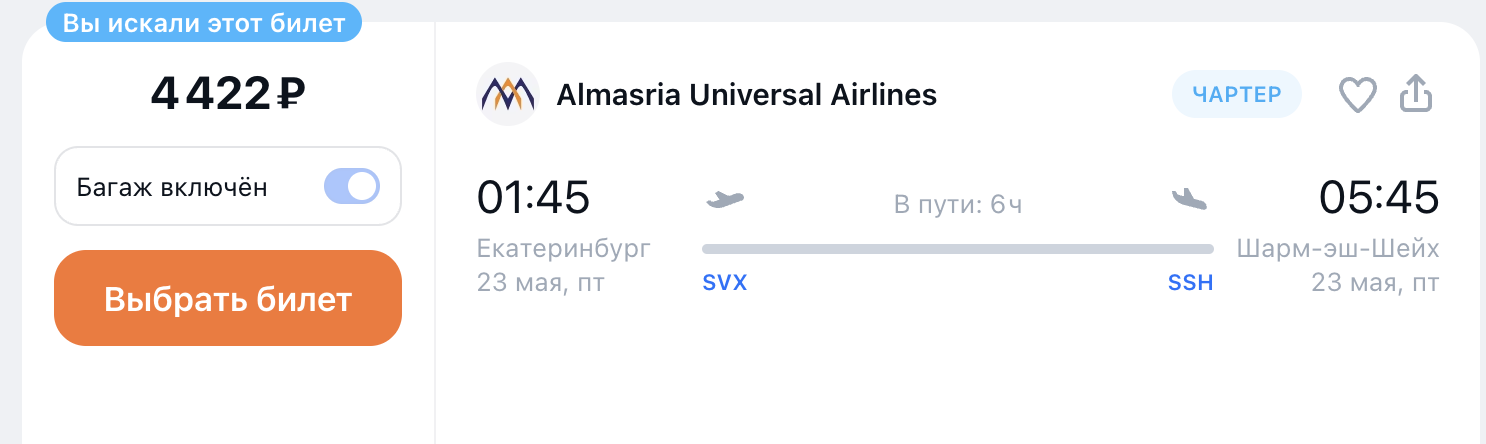Click the Выбрать билет button

[228, 298]
